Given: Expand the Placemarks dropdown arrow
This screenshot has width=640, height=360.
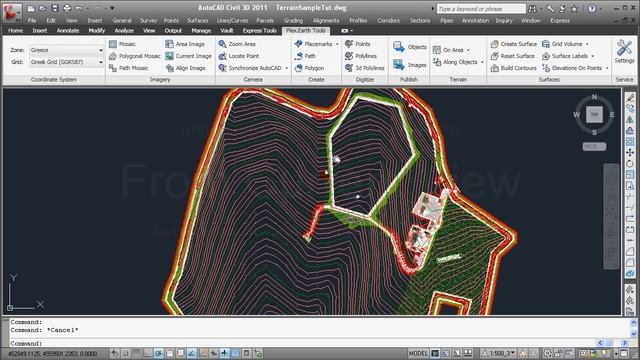Looking at the screenshot, I should pyautogui.click(x=337, y=44).
